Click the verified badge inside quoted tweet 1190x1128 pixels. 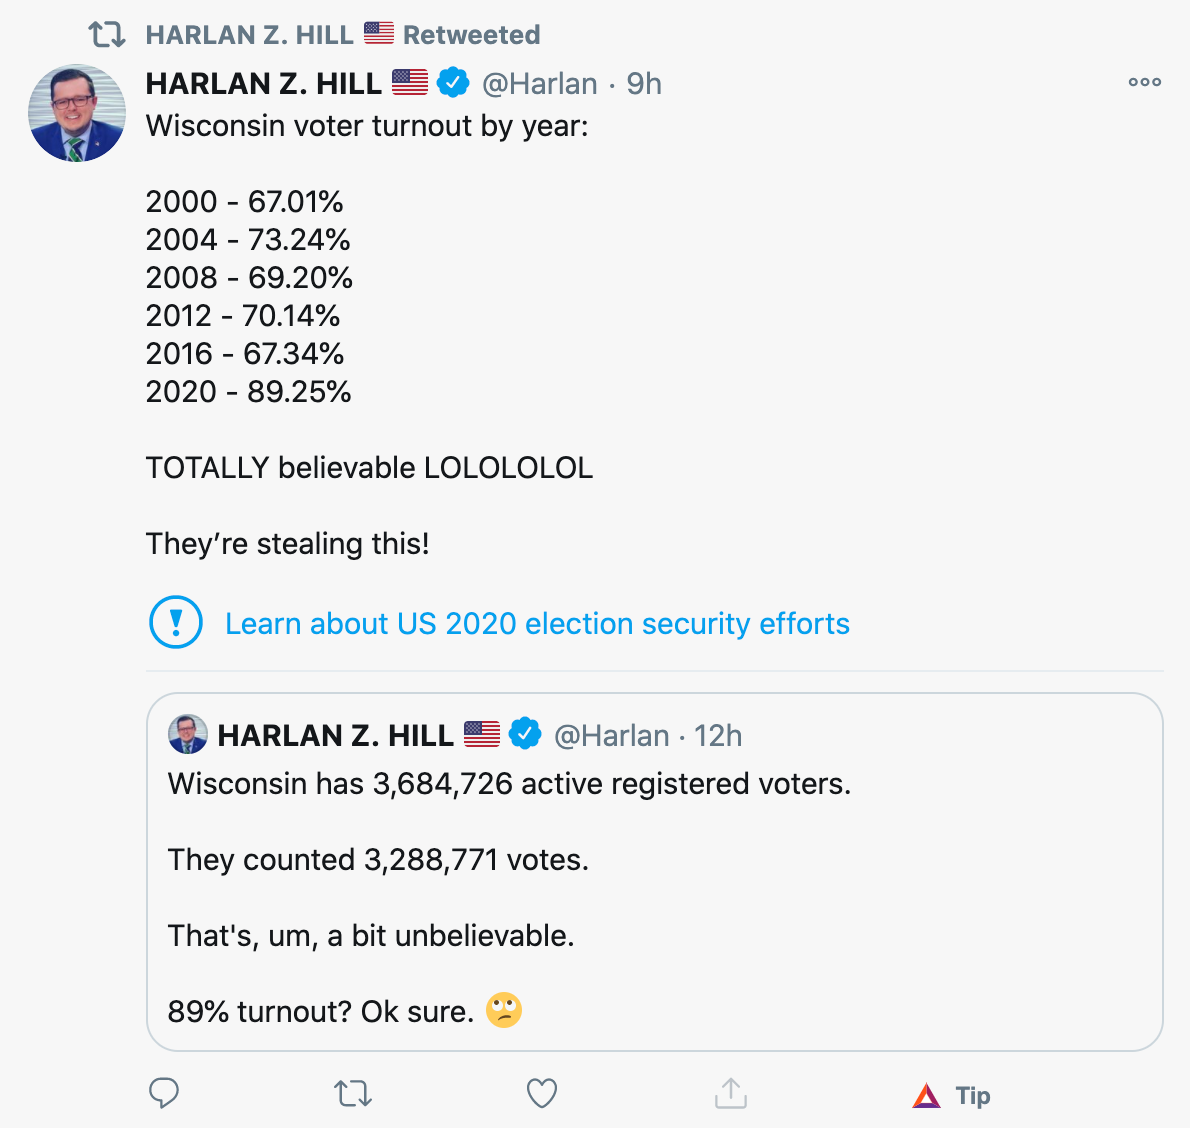[x=526, y=735]
